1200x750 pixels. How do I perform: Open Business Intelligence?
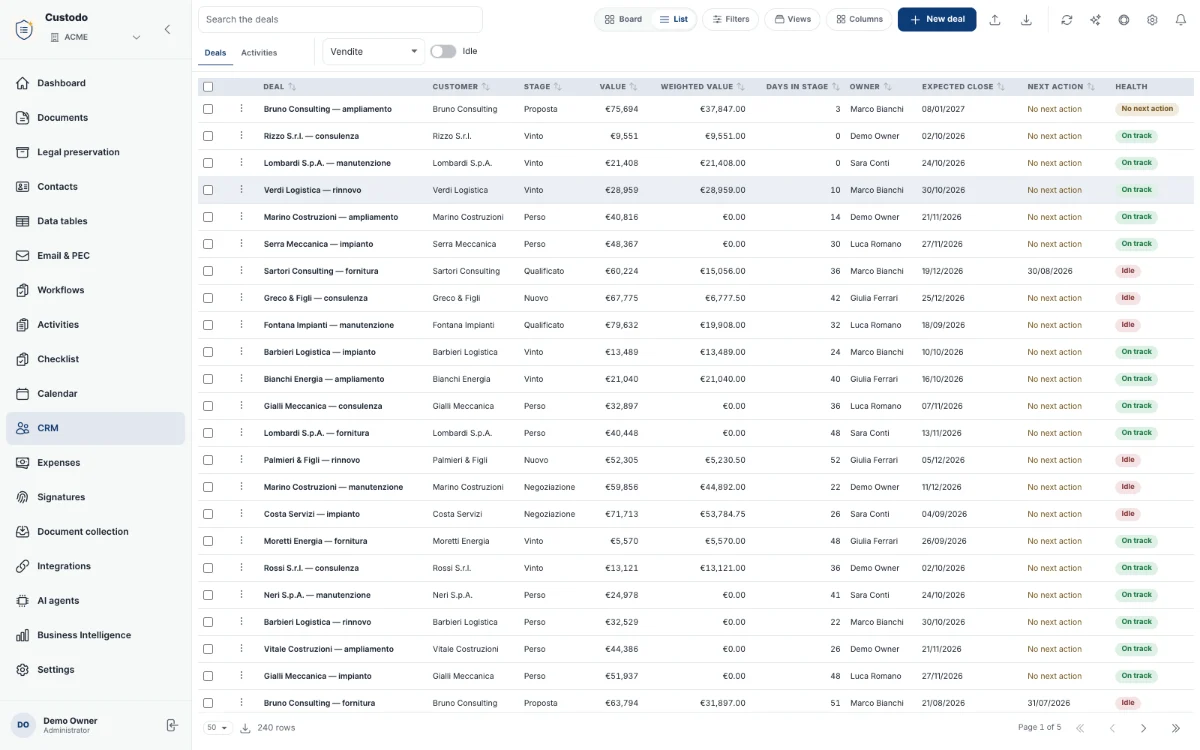95,635
